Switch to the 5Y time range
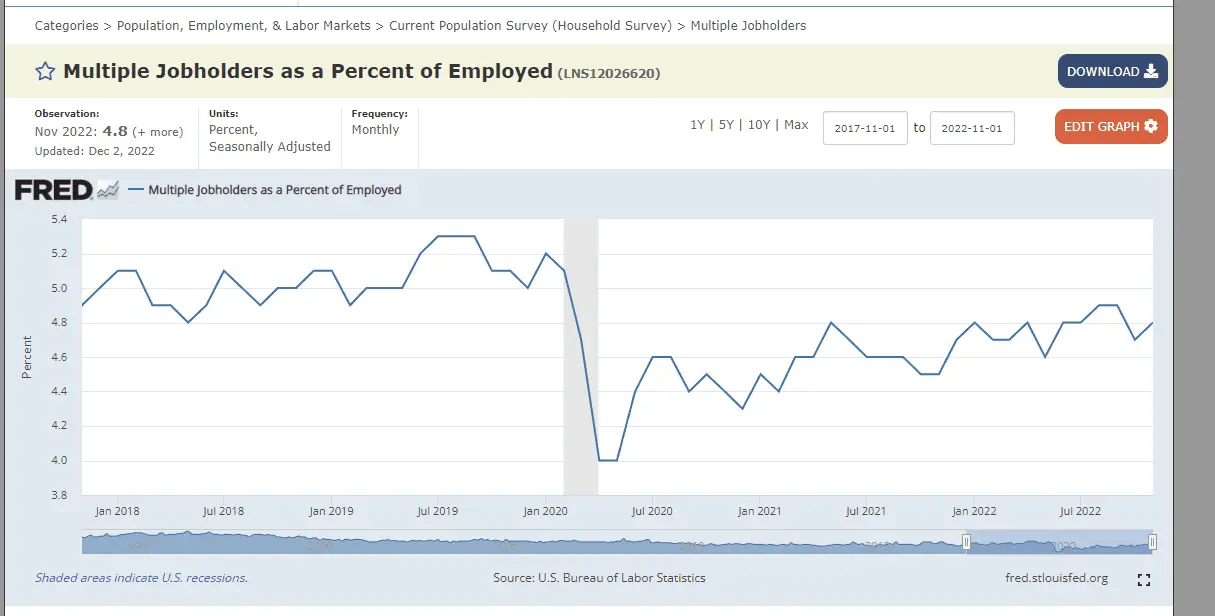The width and height of the screenshot is (1215, 616). coord(727,125)
